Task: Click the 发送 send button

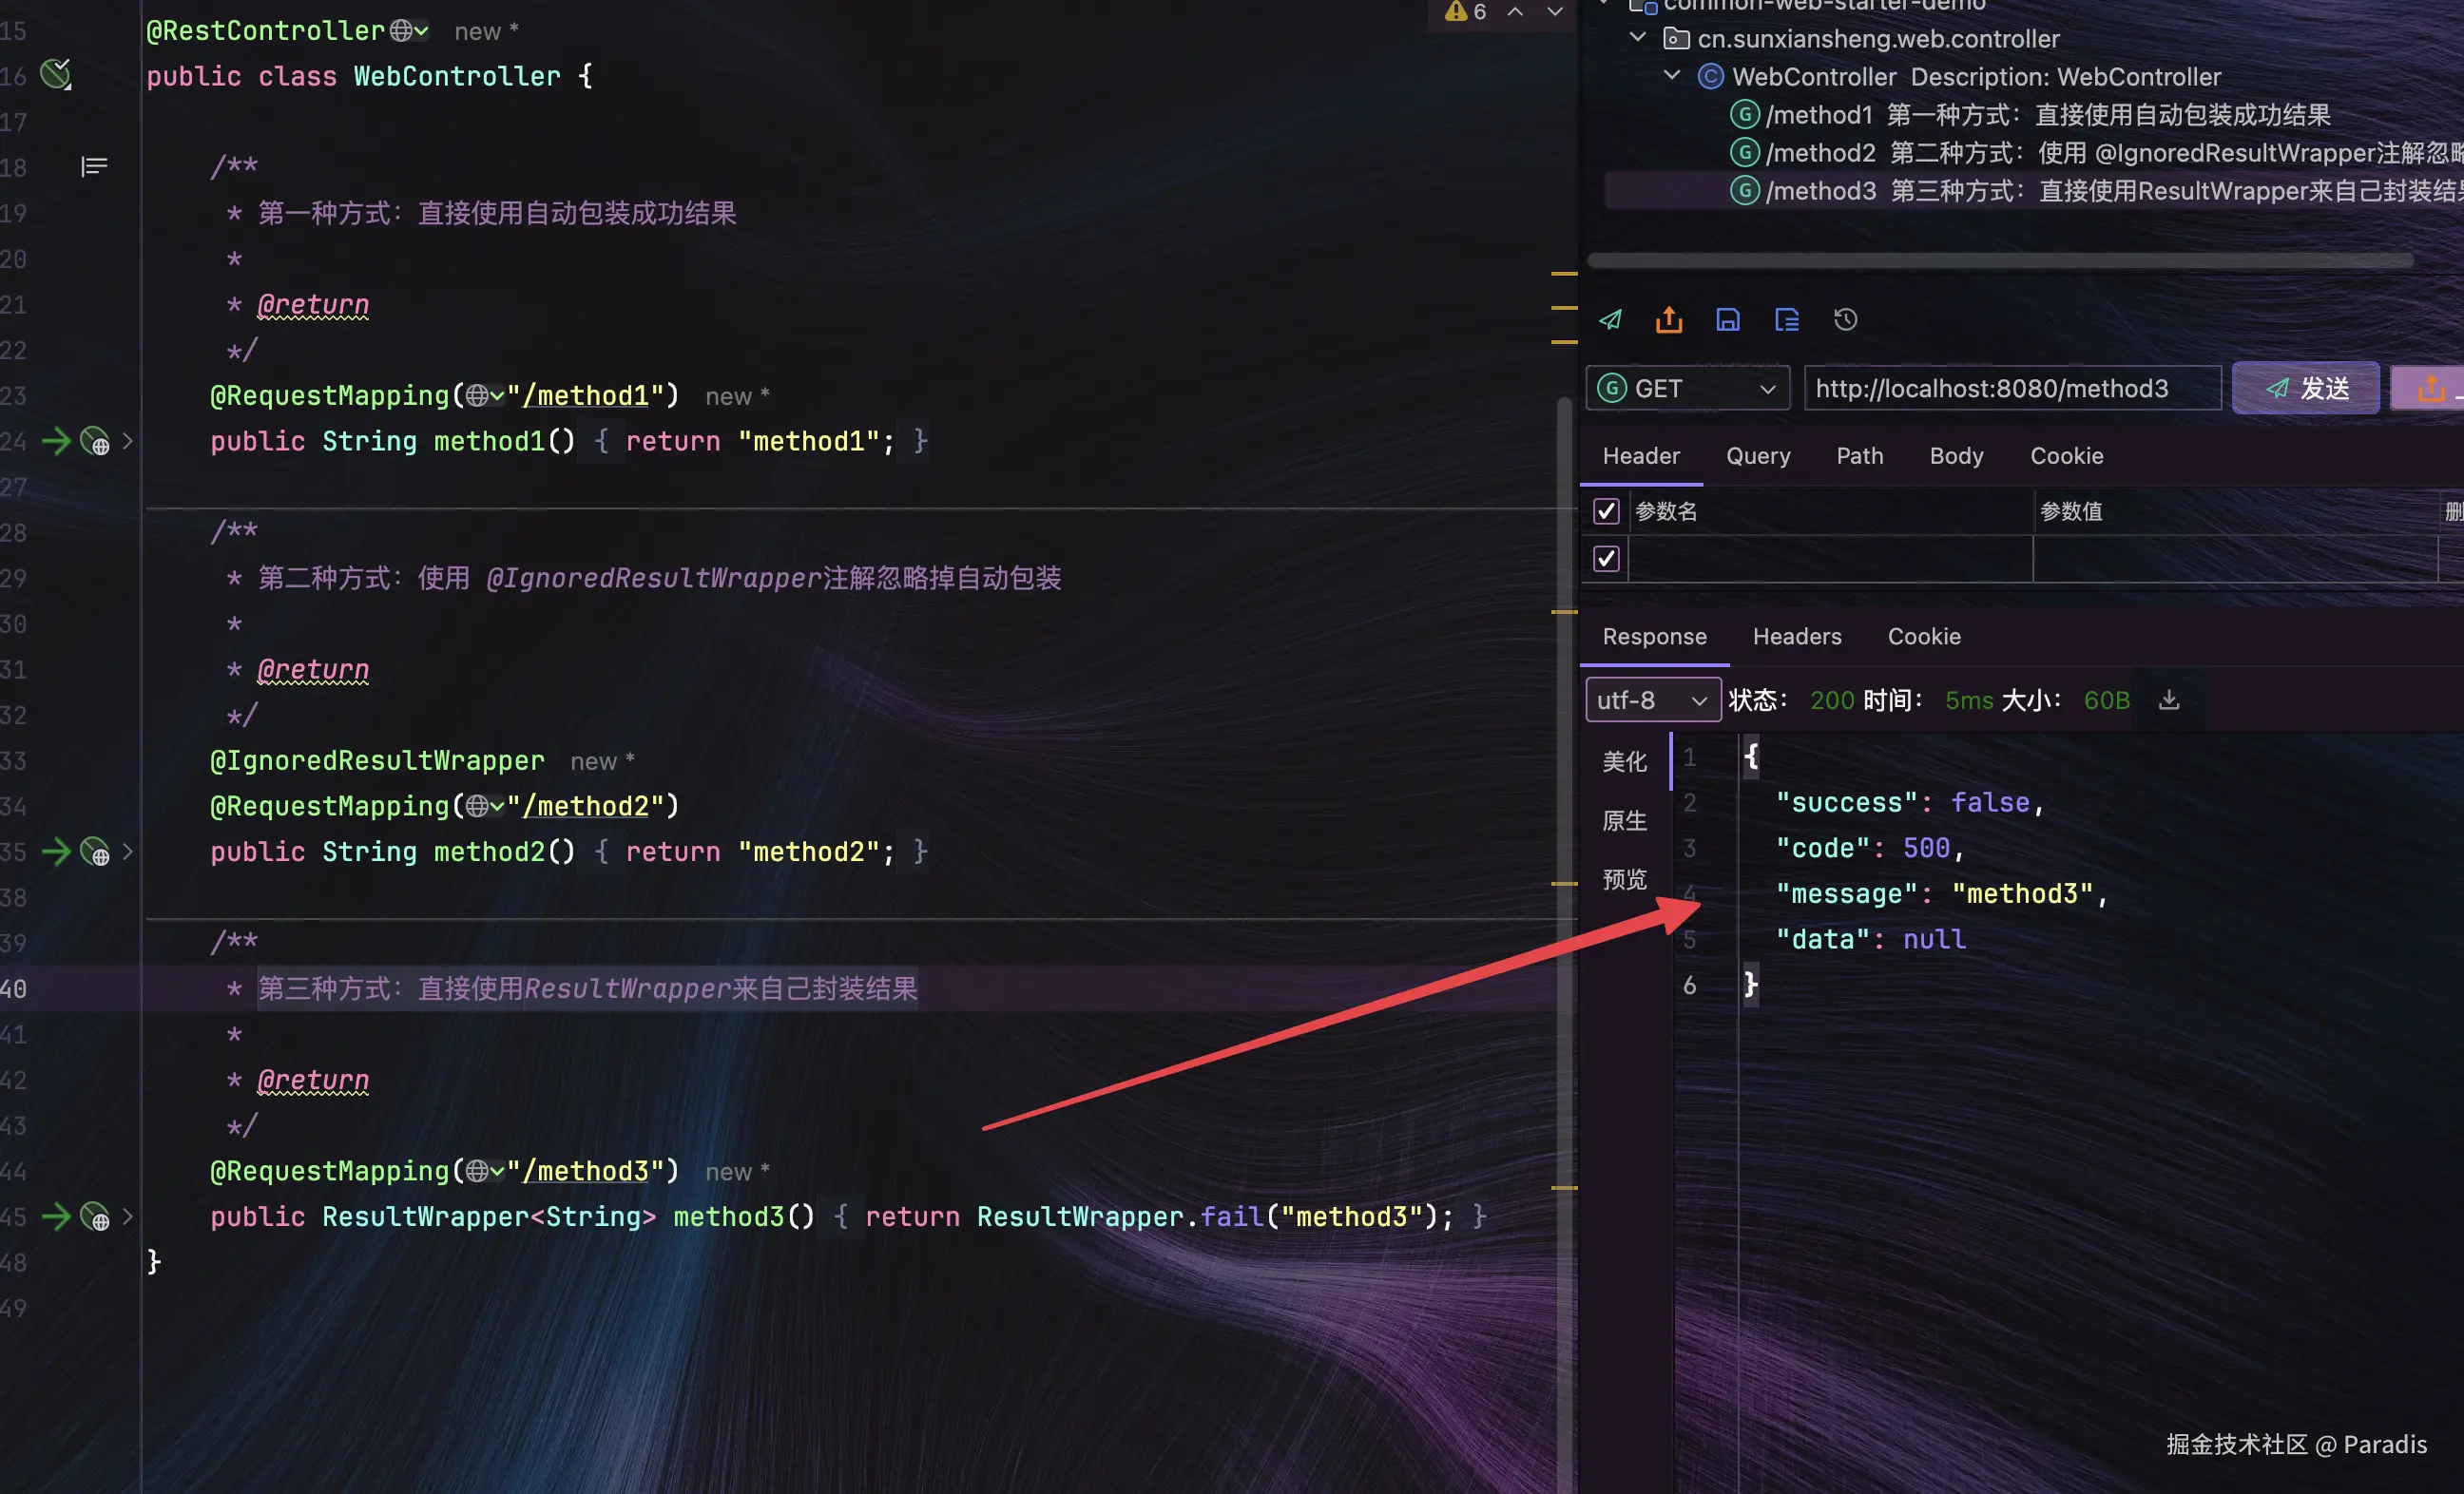Action: point(2306,388)
